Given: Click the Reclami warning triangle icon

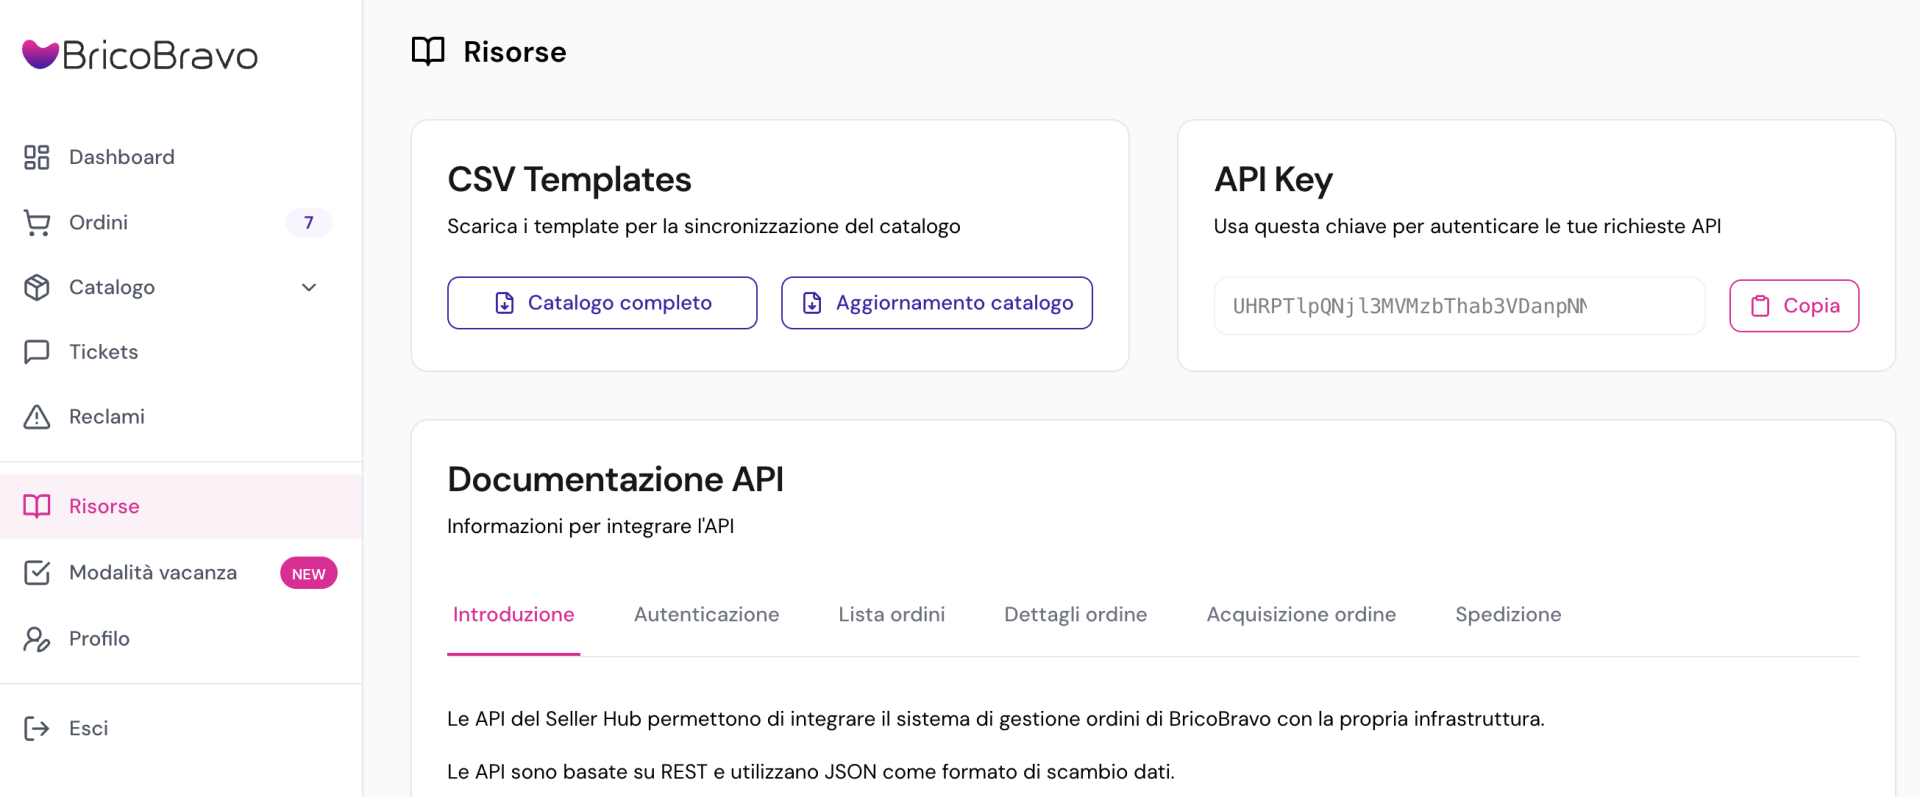Looking at the screenshot, I should pos(37,417).
